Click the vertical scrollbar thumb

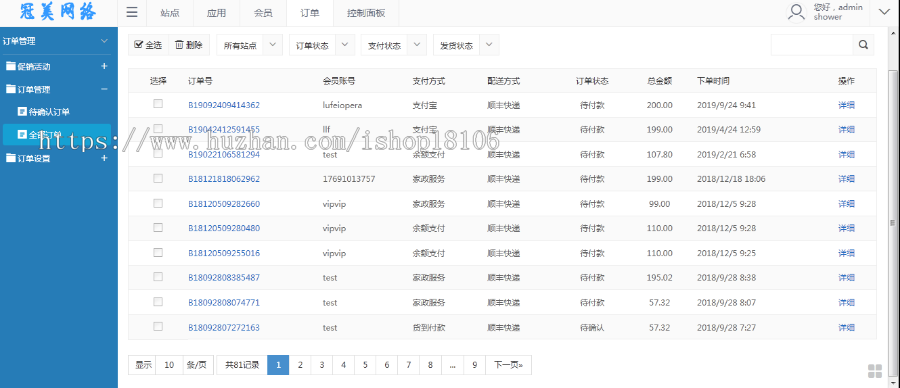pos(892,223)
